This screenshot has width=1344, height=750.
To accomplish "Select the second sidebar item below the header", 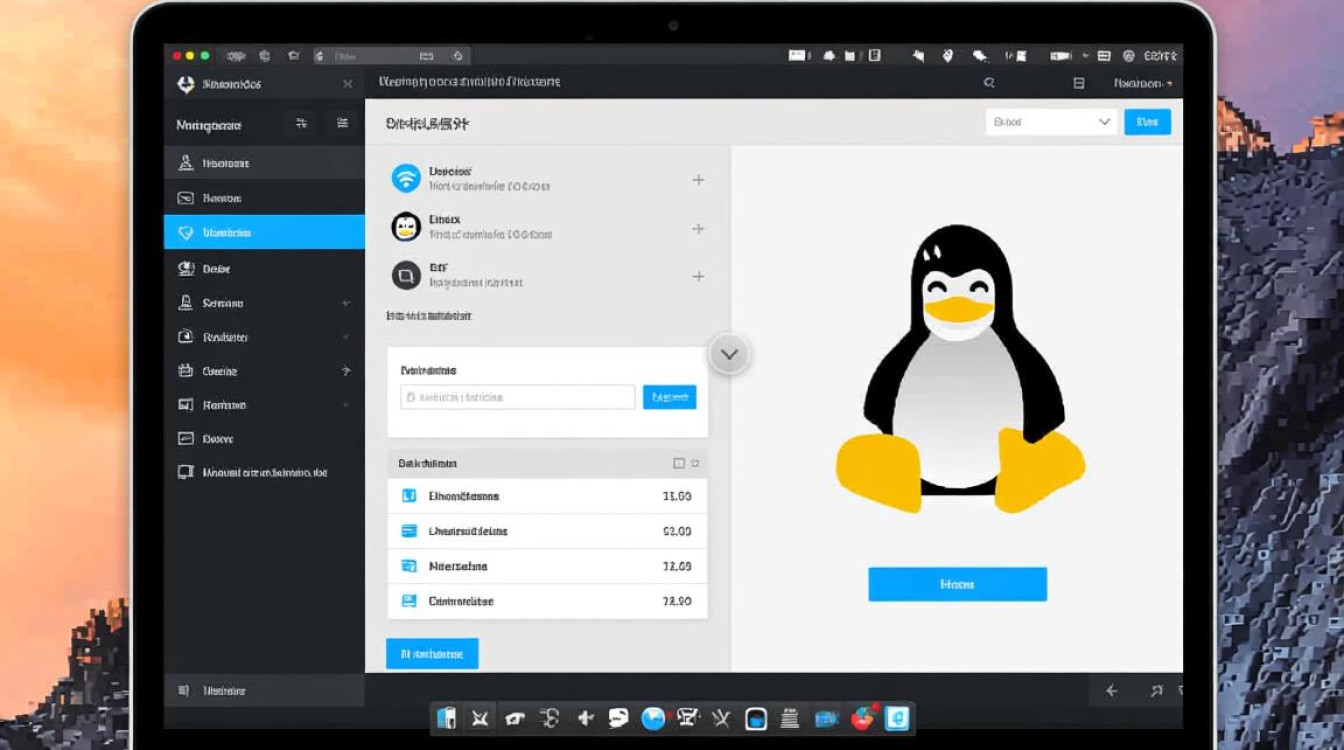I will click(x=264, y=198).
